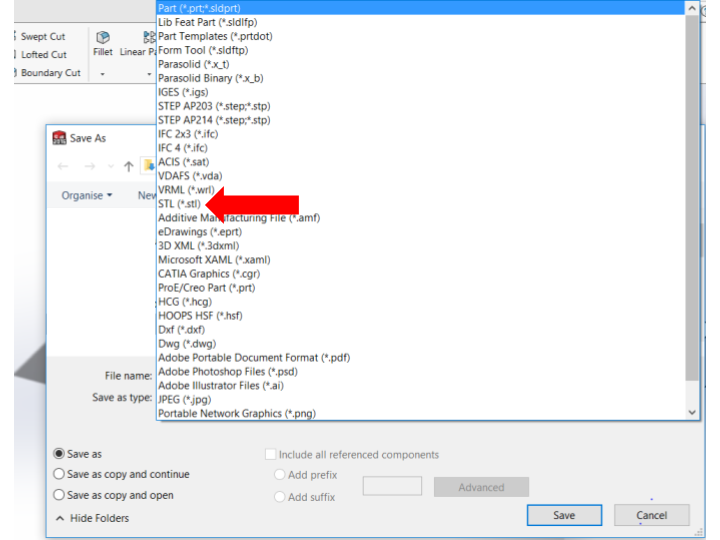Select Portable Network Graphics (*.png)
Screen dimensions: 720x540
[421, 414]
